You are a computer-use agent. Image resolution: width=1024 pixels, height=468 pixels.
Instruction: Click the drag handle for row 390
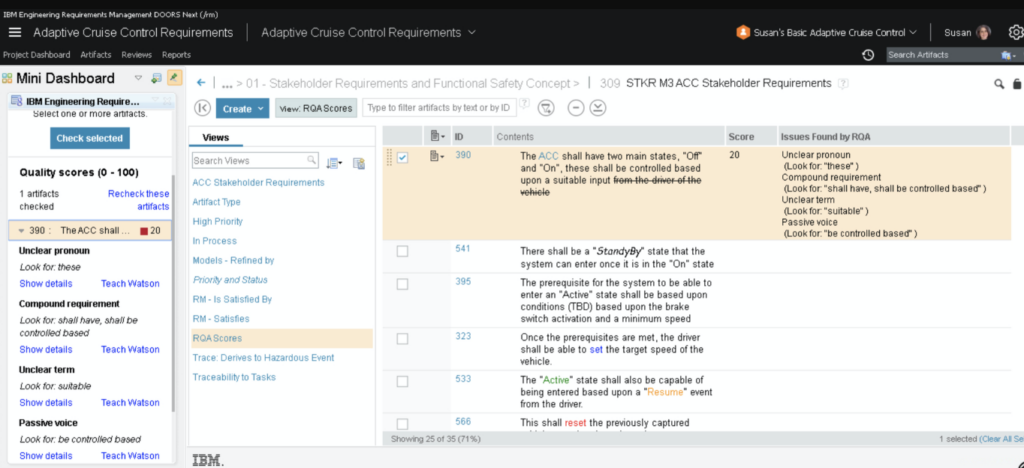(x=390, y=157)
